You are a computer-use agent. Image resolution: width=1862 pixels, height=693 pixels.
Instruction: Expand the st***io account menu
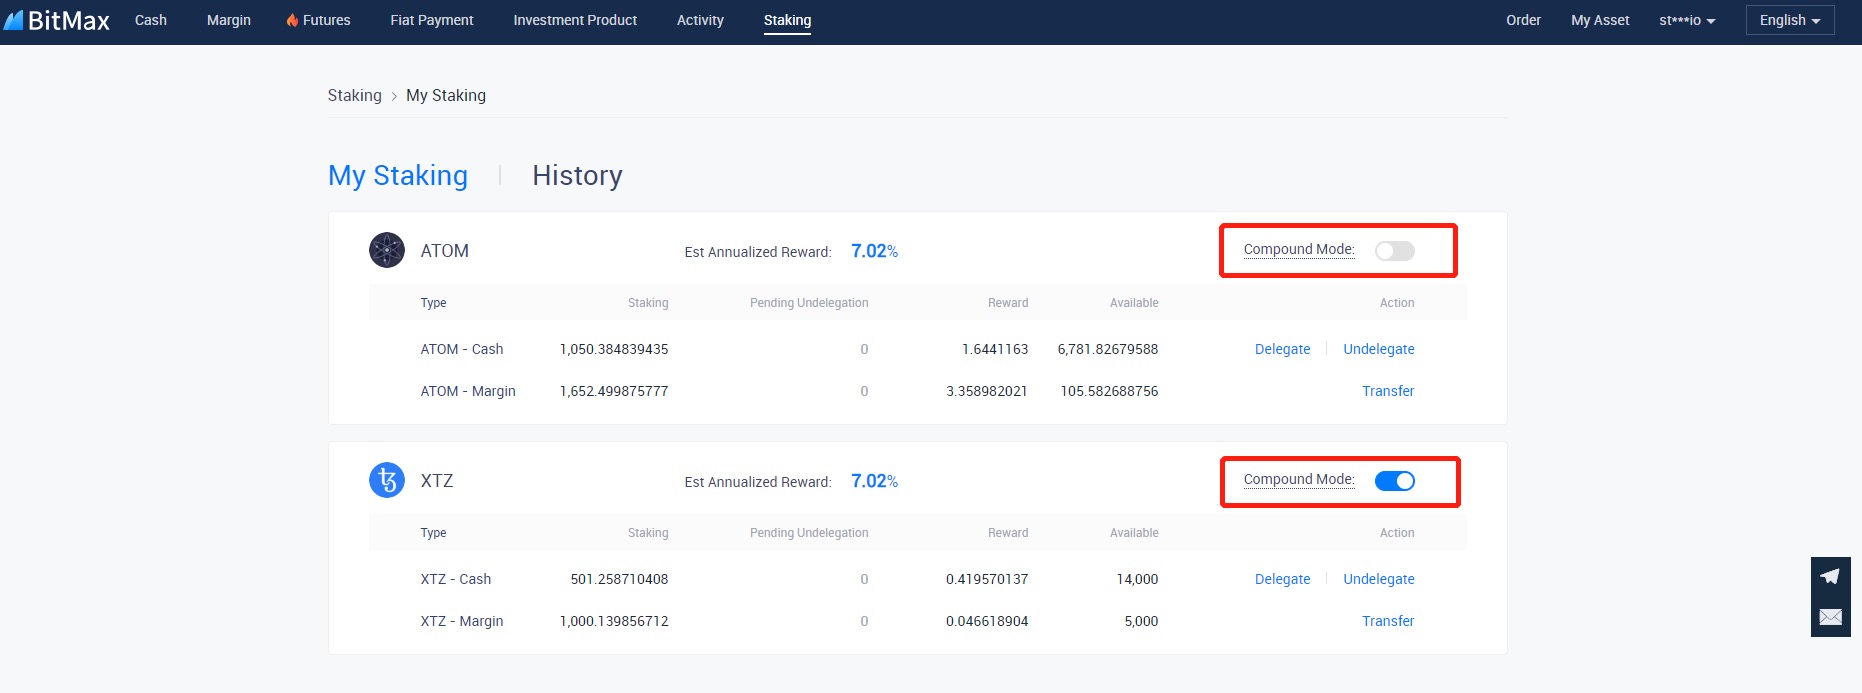[1686, 20]
